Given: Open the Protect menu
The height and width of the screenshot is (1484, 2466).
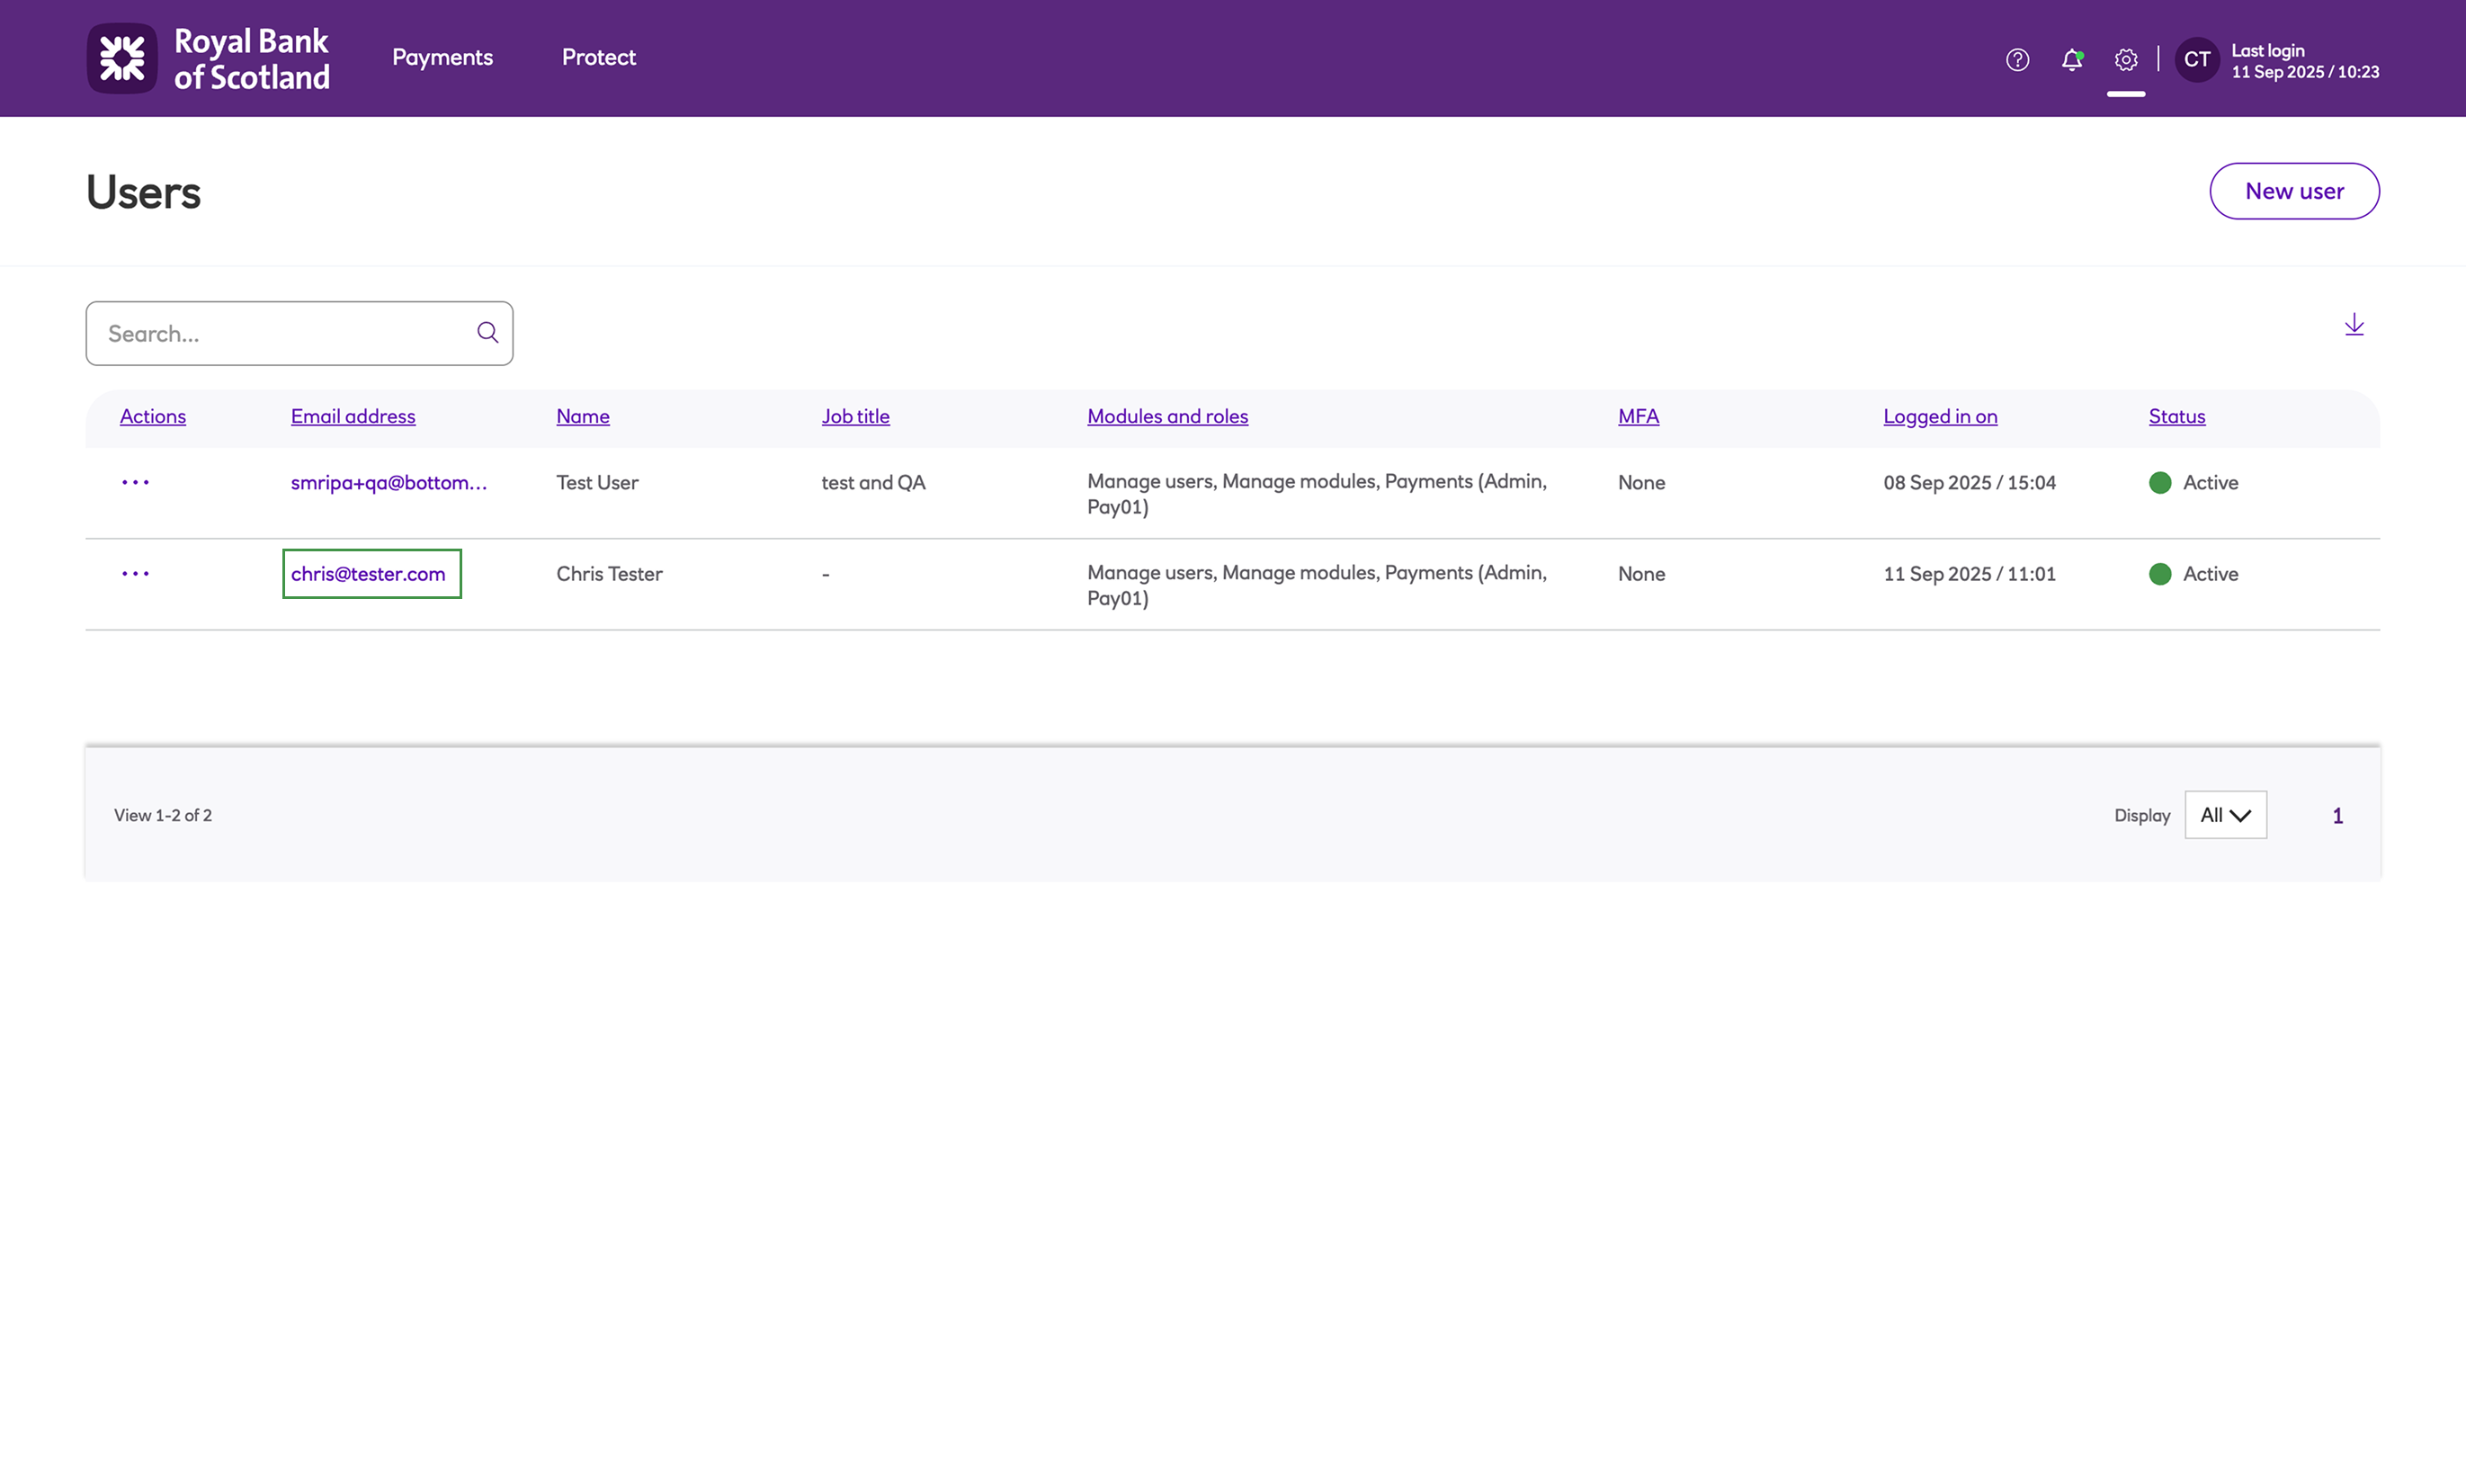Looking at the screenshot, I should tap(598, 57).
